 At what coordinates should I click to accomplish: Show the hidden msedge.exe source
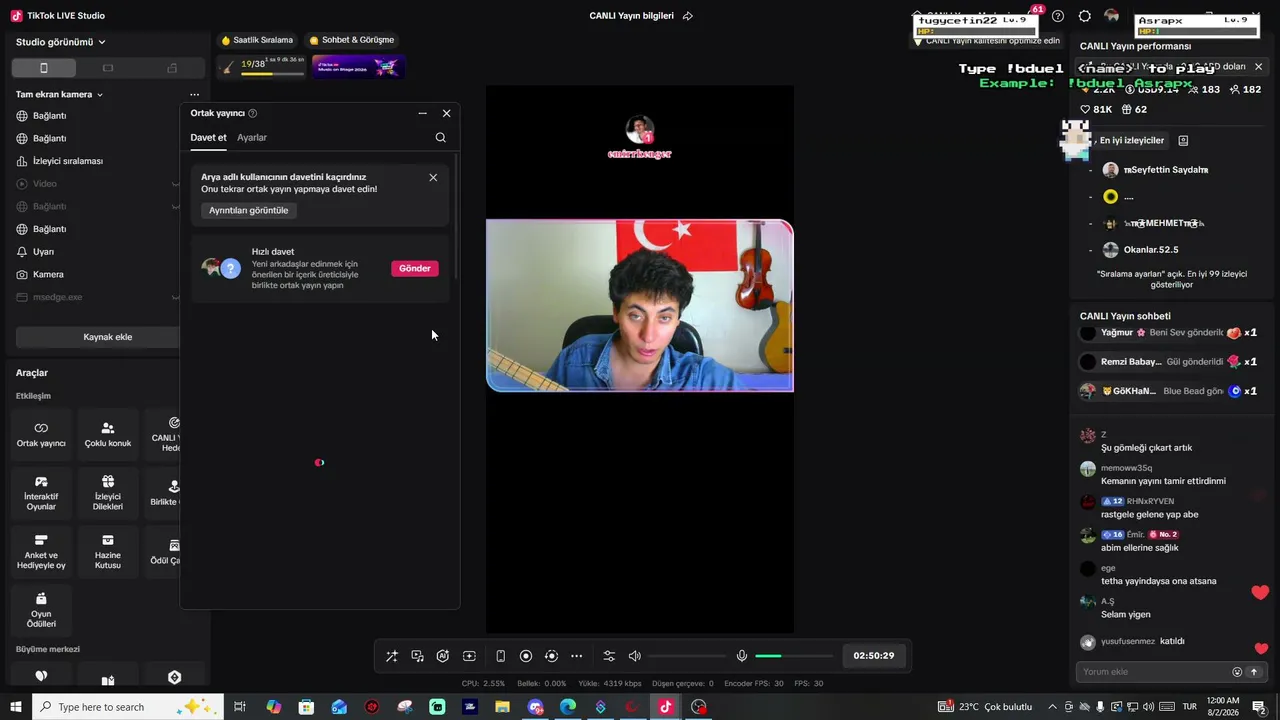pos(175,297)
